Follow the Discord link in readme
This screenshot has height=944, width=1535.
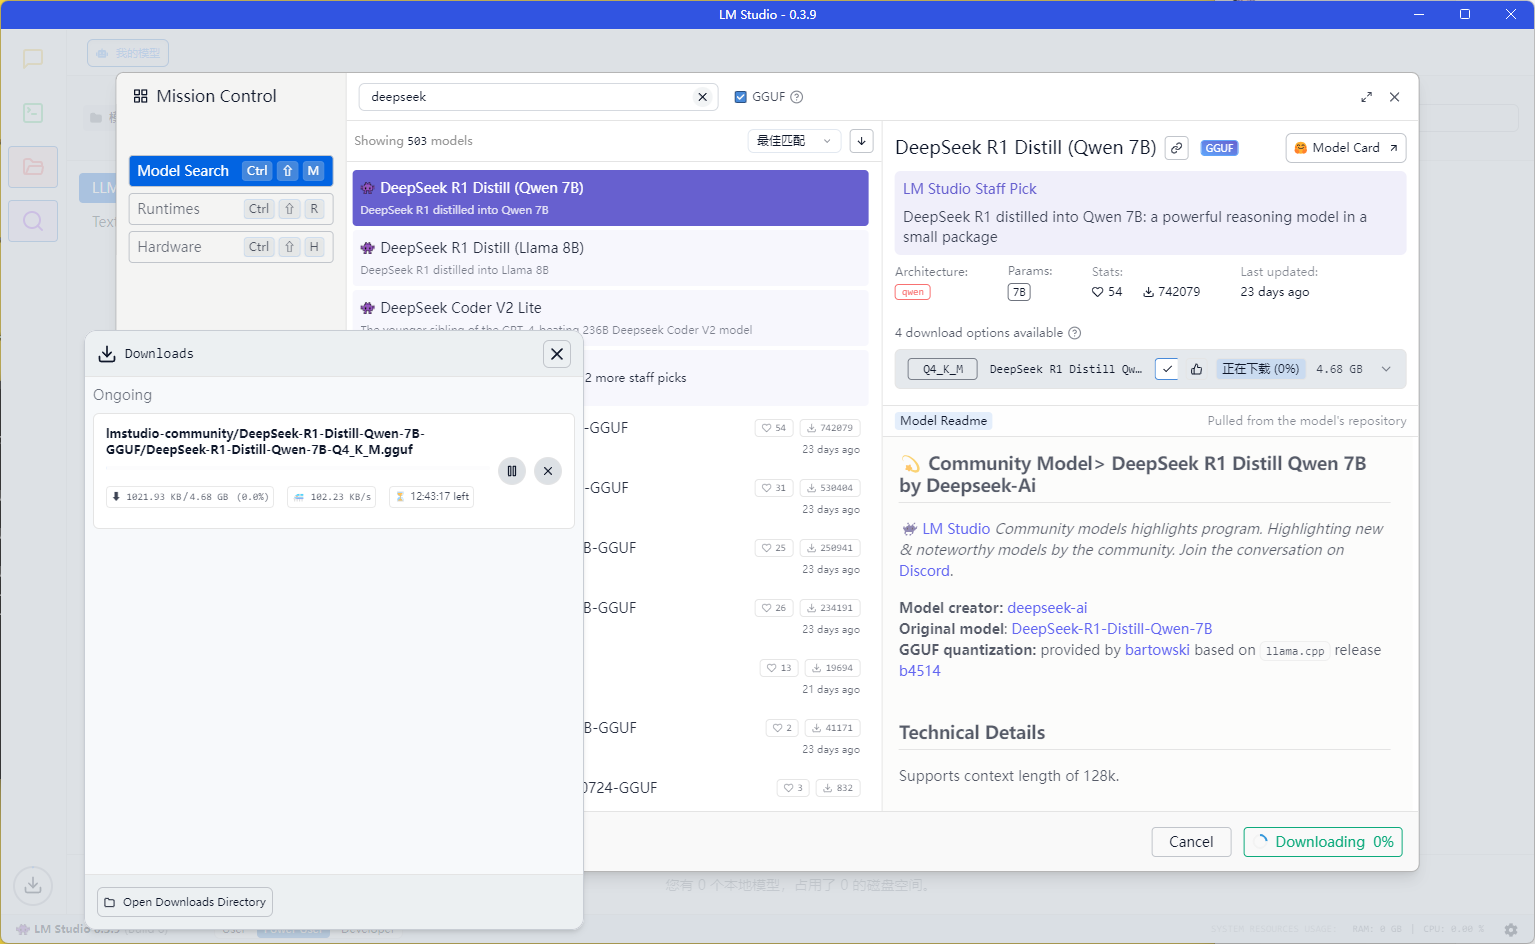924,571
